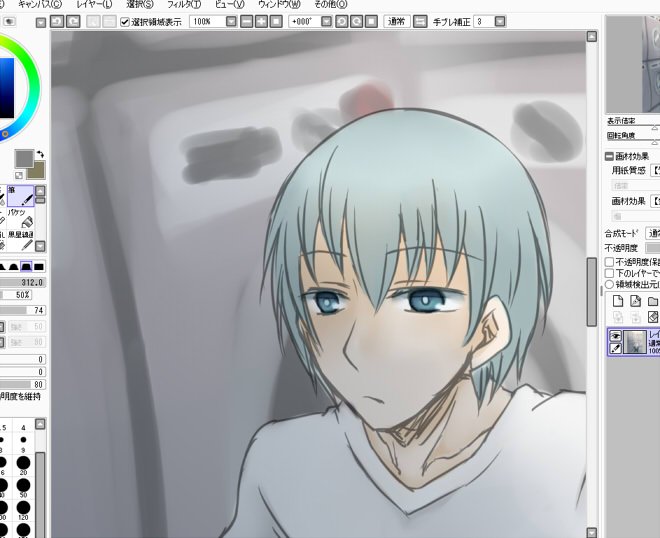Click the Redo arrow icon
Screen dimensions: 660x538
click(73, 21)
